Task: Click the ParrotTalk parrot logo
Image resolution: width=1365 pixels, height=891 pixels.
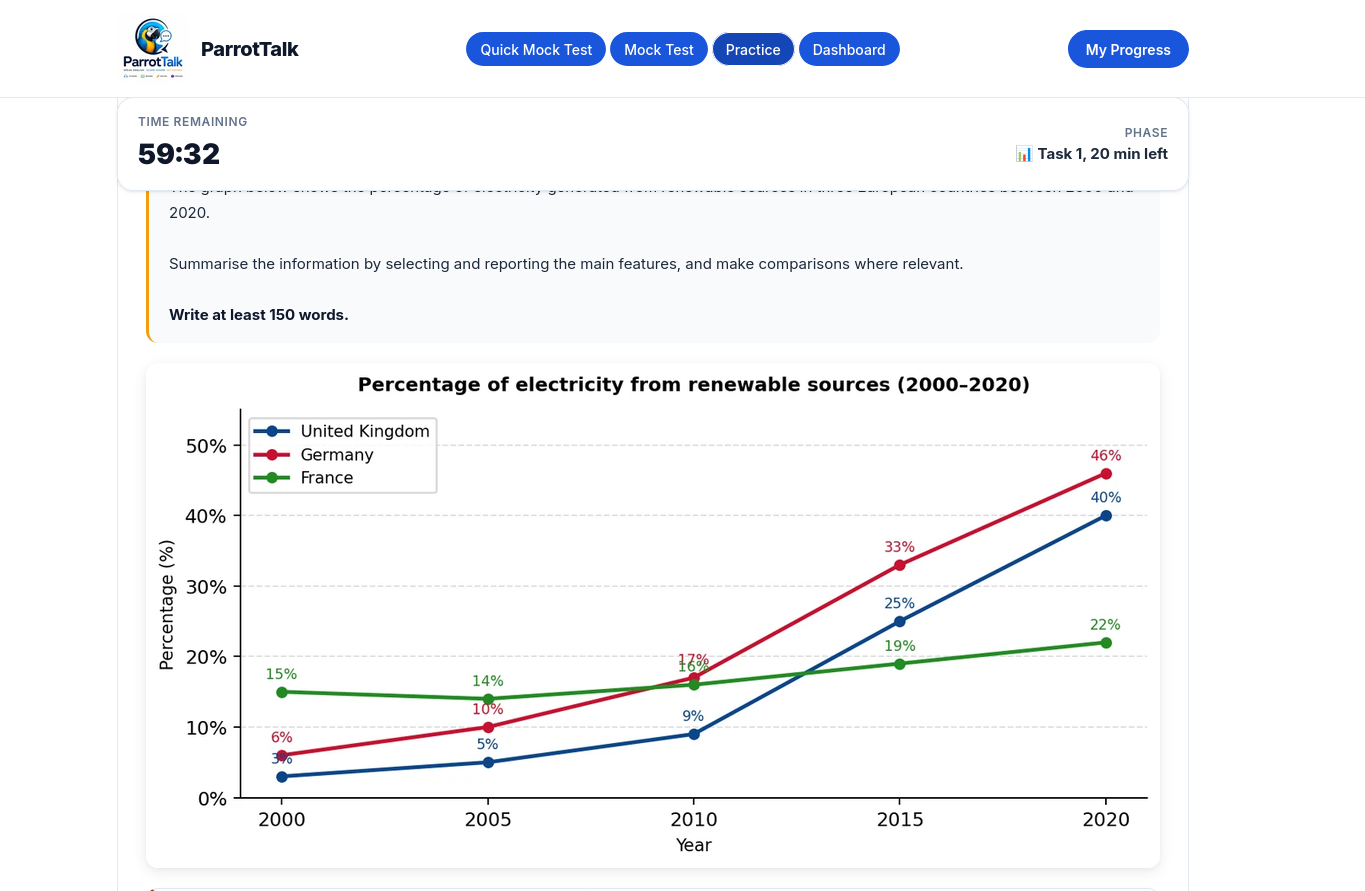Action: click(153, 48)
